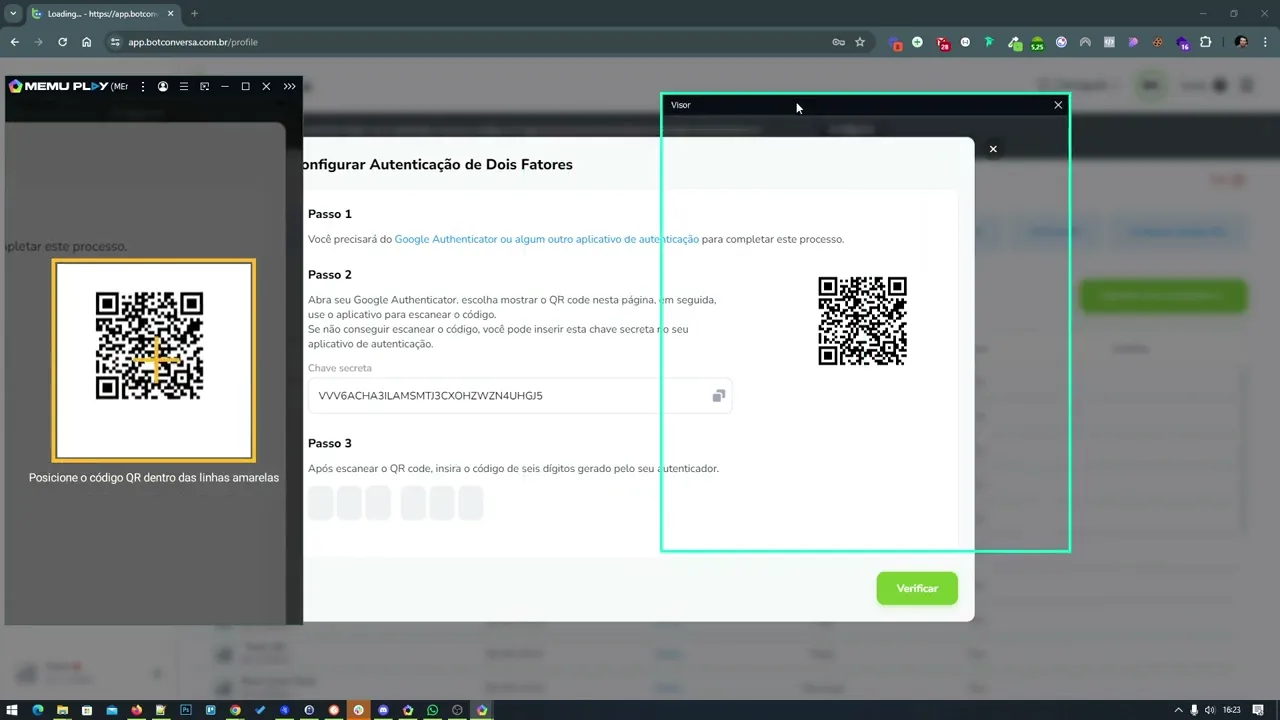Open the Chrome extensions puzzle icon
This screenshot has width=1280, height=720.
click(x=1205, y=42)
